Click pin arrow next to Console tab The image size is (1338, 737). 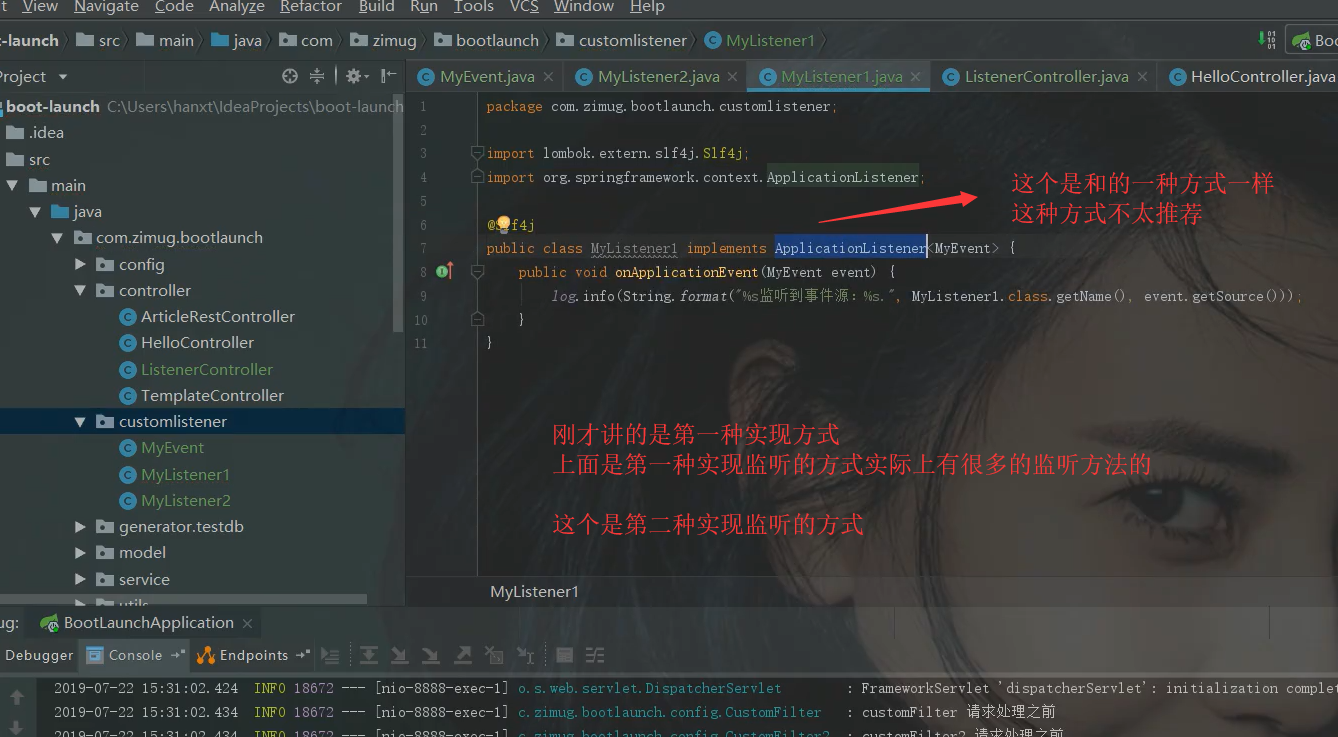(x=178, y=655)
